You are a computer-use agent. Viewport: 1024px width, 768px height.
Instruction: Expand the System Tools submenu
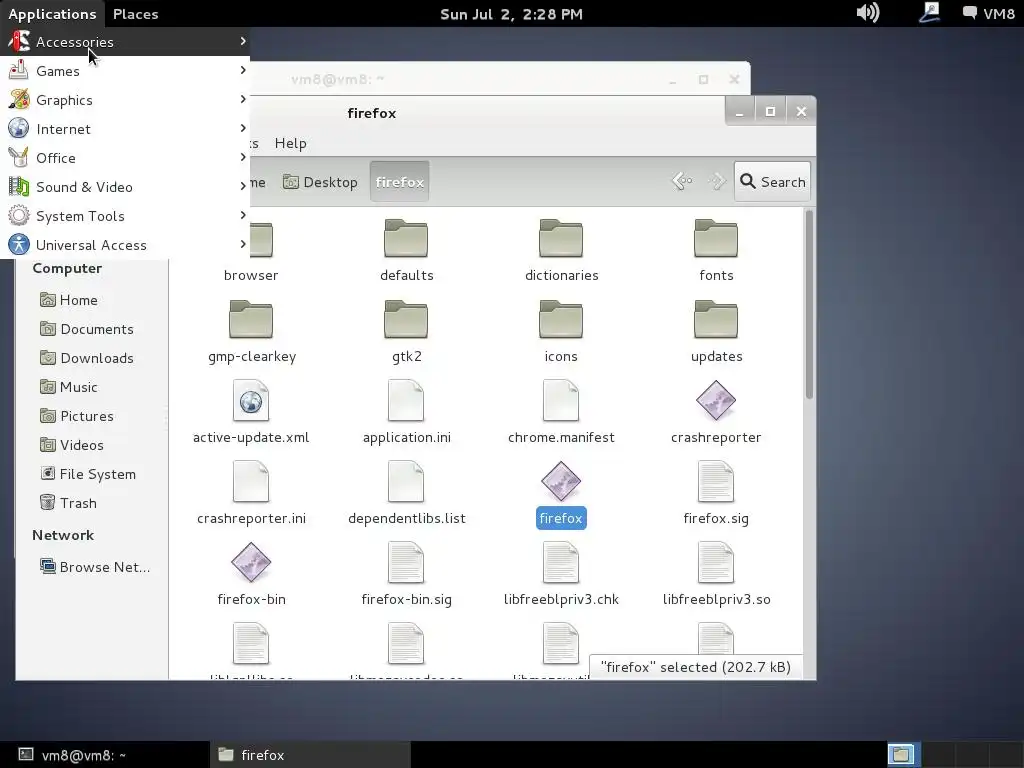(125, 216)
